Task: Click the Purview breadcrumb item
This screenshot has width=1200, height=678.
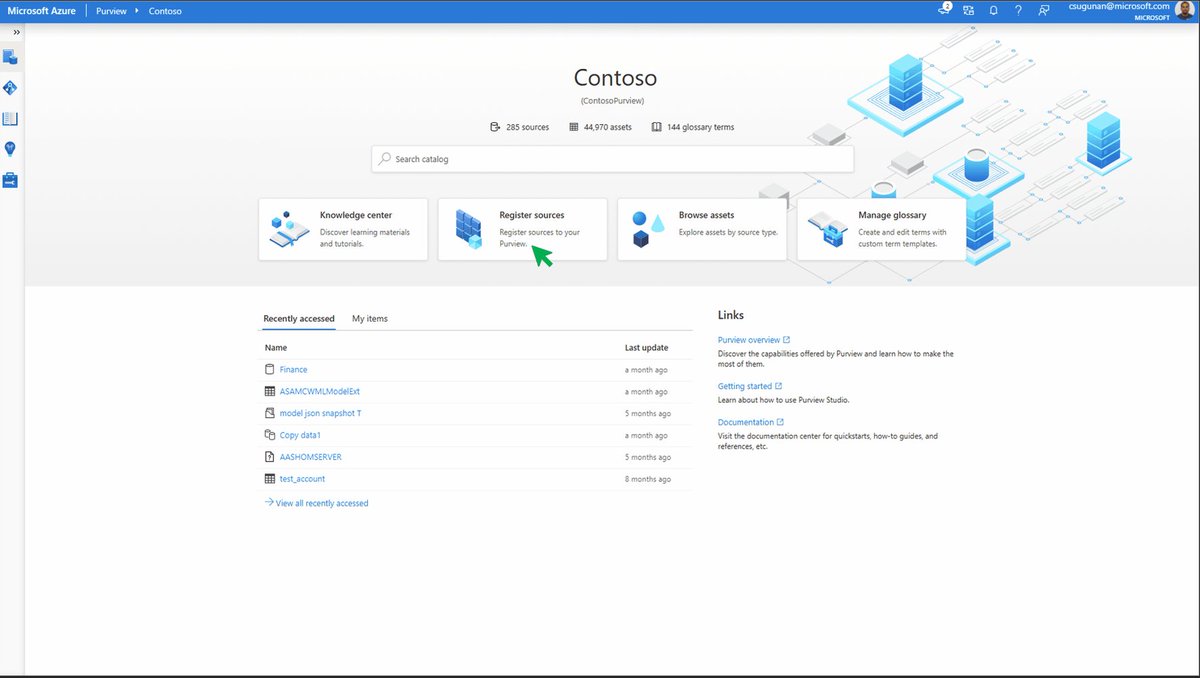Action: click(111, 10)
